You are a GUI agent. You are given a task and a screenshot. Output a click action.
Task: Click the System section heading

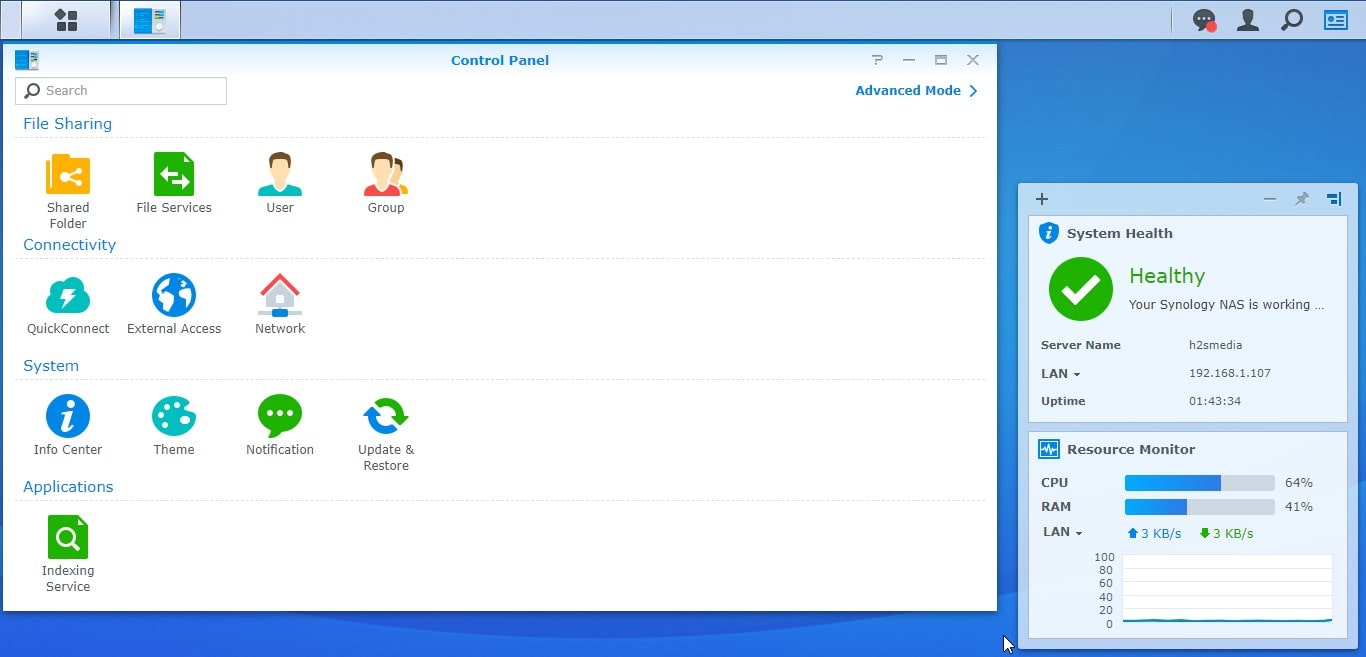pos(51,366)
